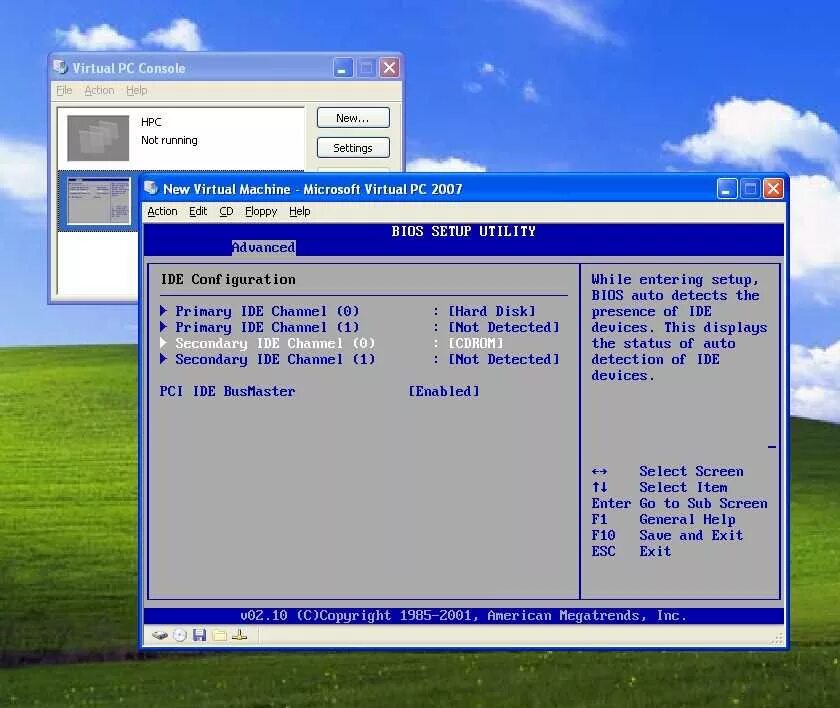Image resolution: width=840 pixels, height=708 pixels.
Task: Click the VM window resize grip
Action: tap(778, 638)
